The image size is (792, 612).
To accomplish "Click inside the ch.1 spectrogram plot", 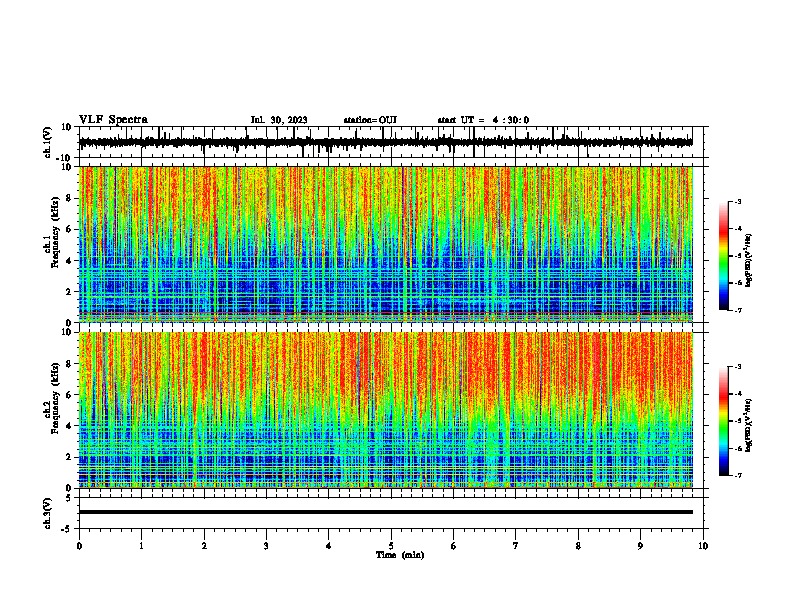I will [386, 244].
